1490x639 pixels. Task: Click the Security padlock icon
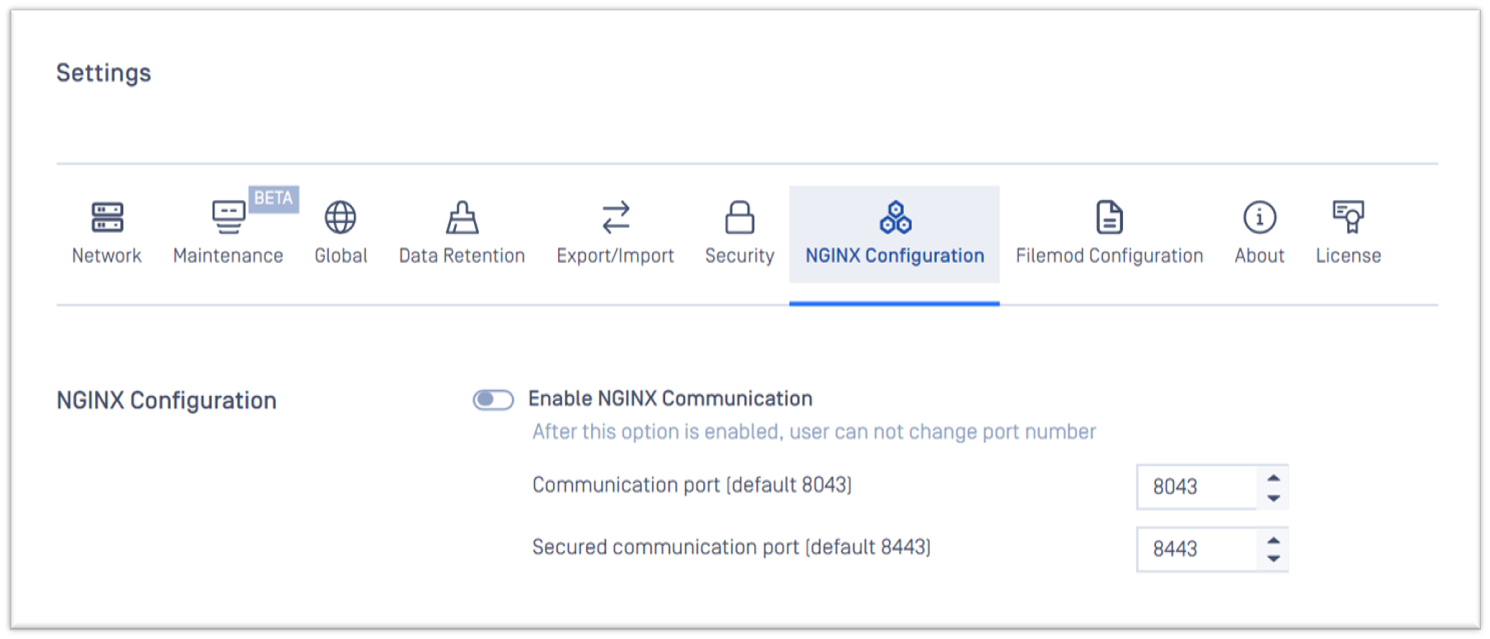740,217
